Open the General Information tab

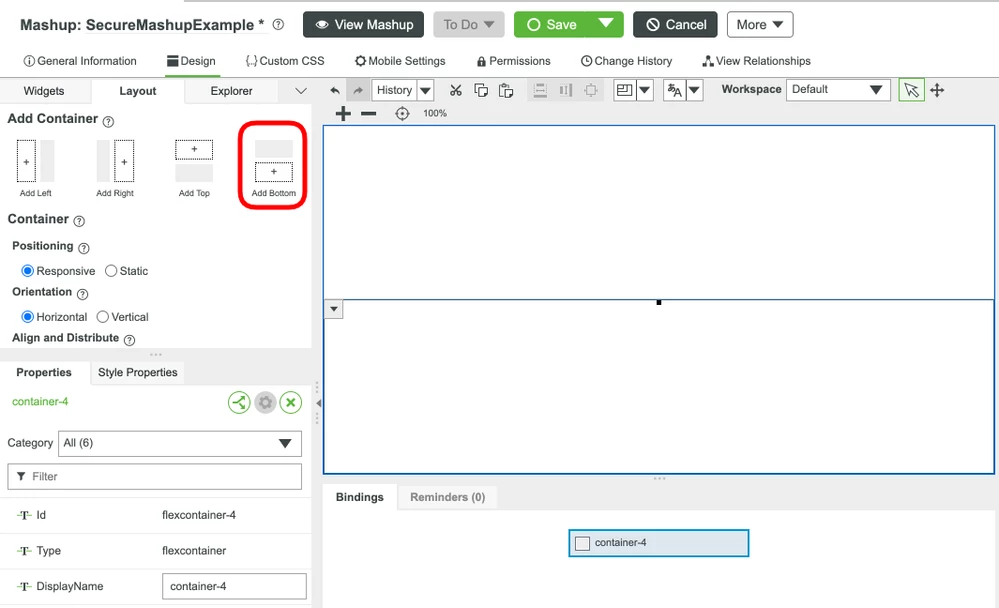tap(80, 61)
